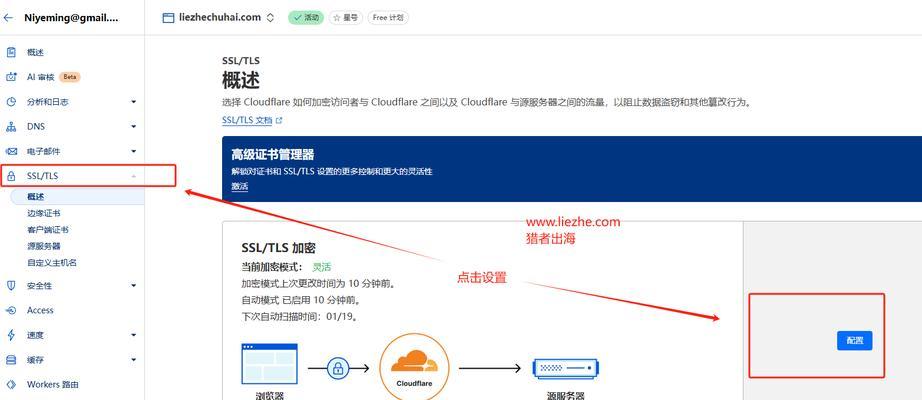This screenshot has height=400, width=922.
Task: Click the blue 配置 button
Action: (x=854, y=341)
